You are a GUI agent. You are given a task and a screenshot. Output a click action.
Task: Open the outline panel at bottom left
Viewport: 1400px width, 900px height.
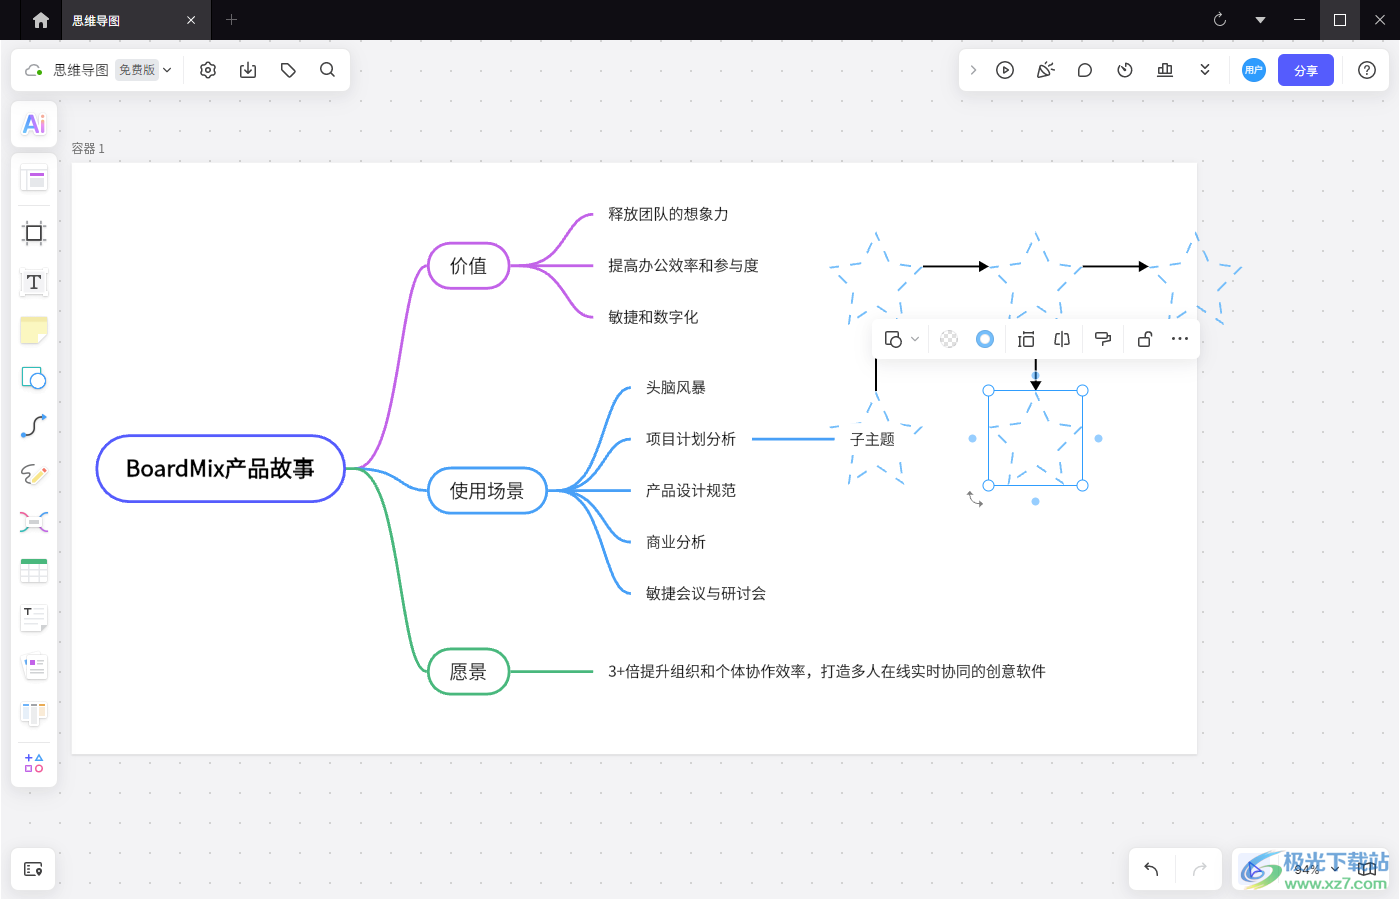33,869
